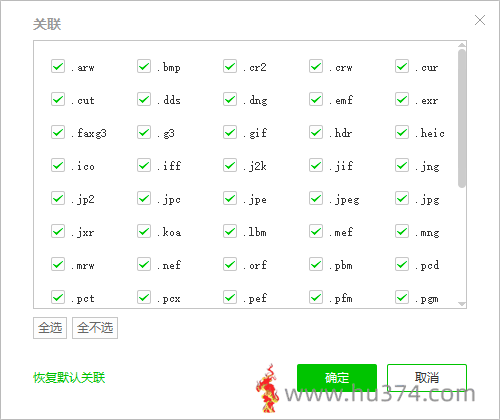Toggle the .heic checkbox
500x420 pixels.
pos(402,132)
